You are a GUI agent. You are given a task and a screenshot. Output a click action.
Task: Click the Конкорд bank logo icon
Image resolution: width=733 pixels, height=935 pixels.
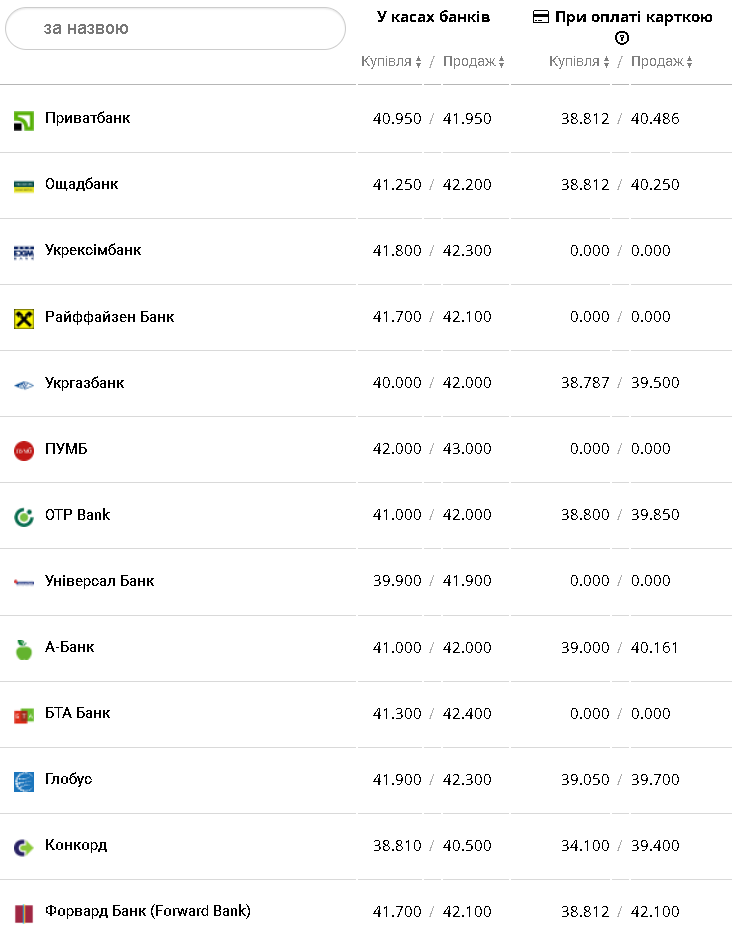(24, 848)
